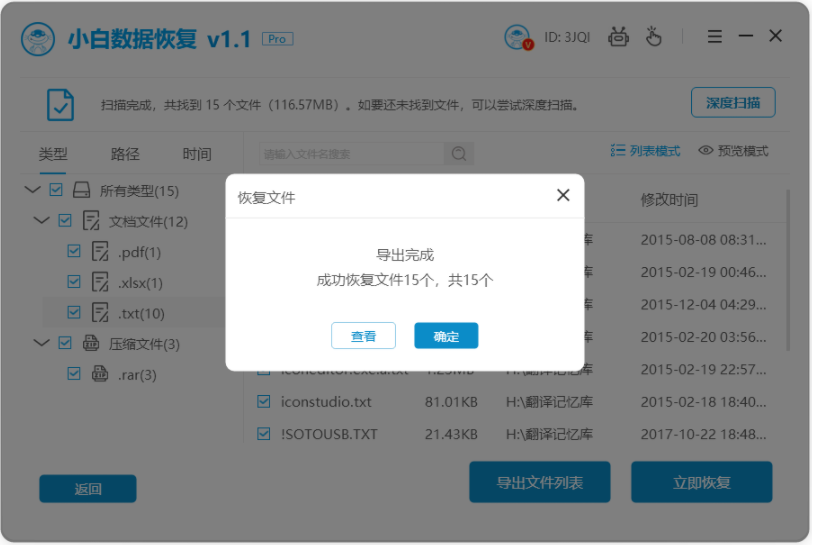Click the user avatar icon
This screenshot has height=546, width=815.
point(518,37)
